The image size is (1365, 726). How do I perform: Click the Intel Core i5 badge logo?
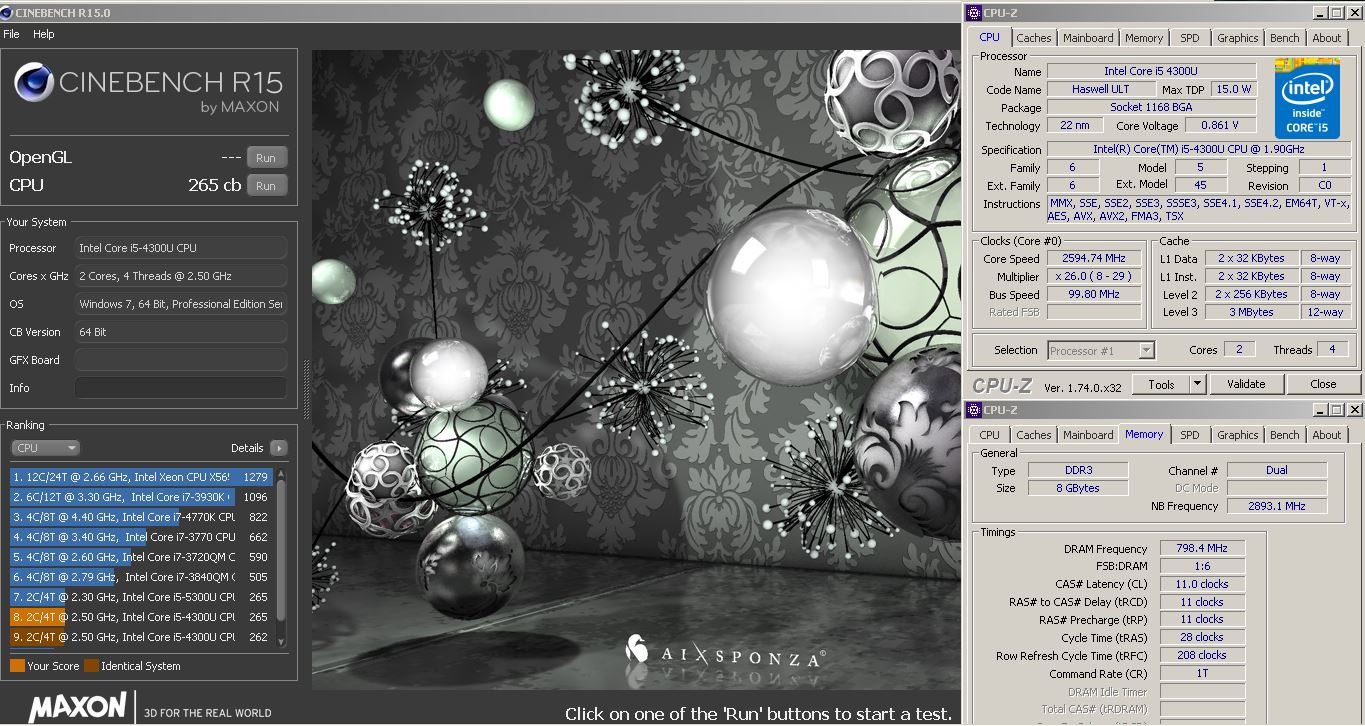point(1307,99)
